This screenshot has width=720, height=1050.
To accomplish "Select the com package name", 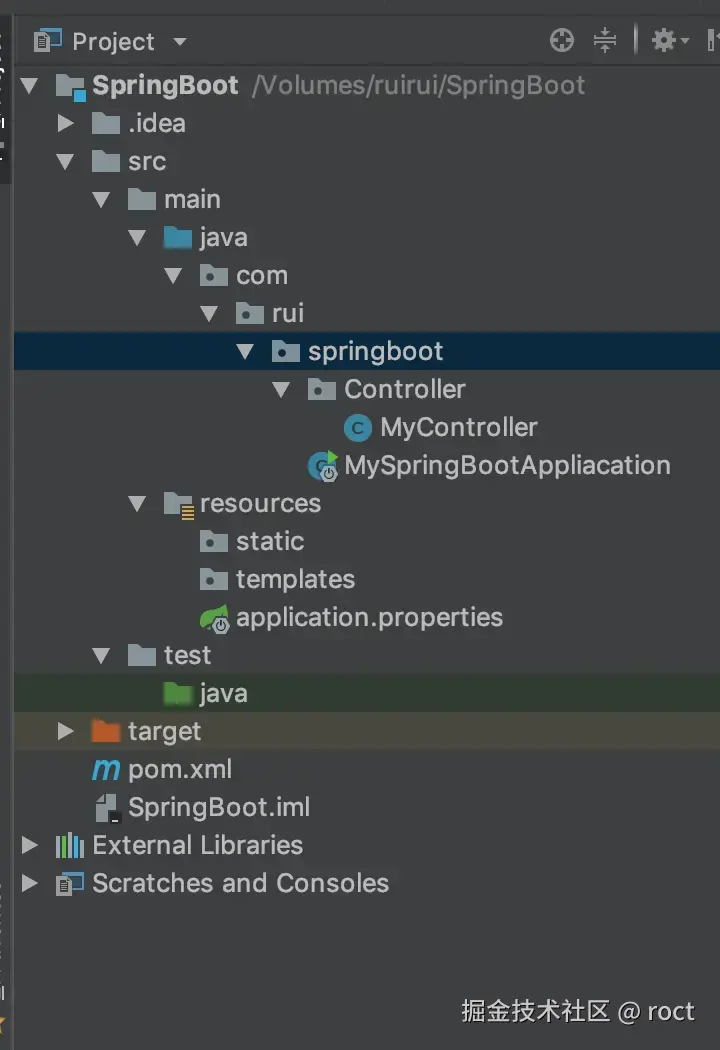I will (x=262, y=276).
